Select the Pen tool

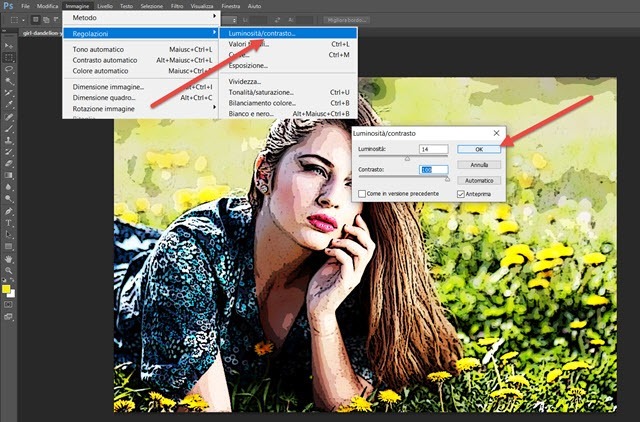pos(9,211)
